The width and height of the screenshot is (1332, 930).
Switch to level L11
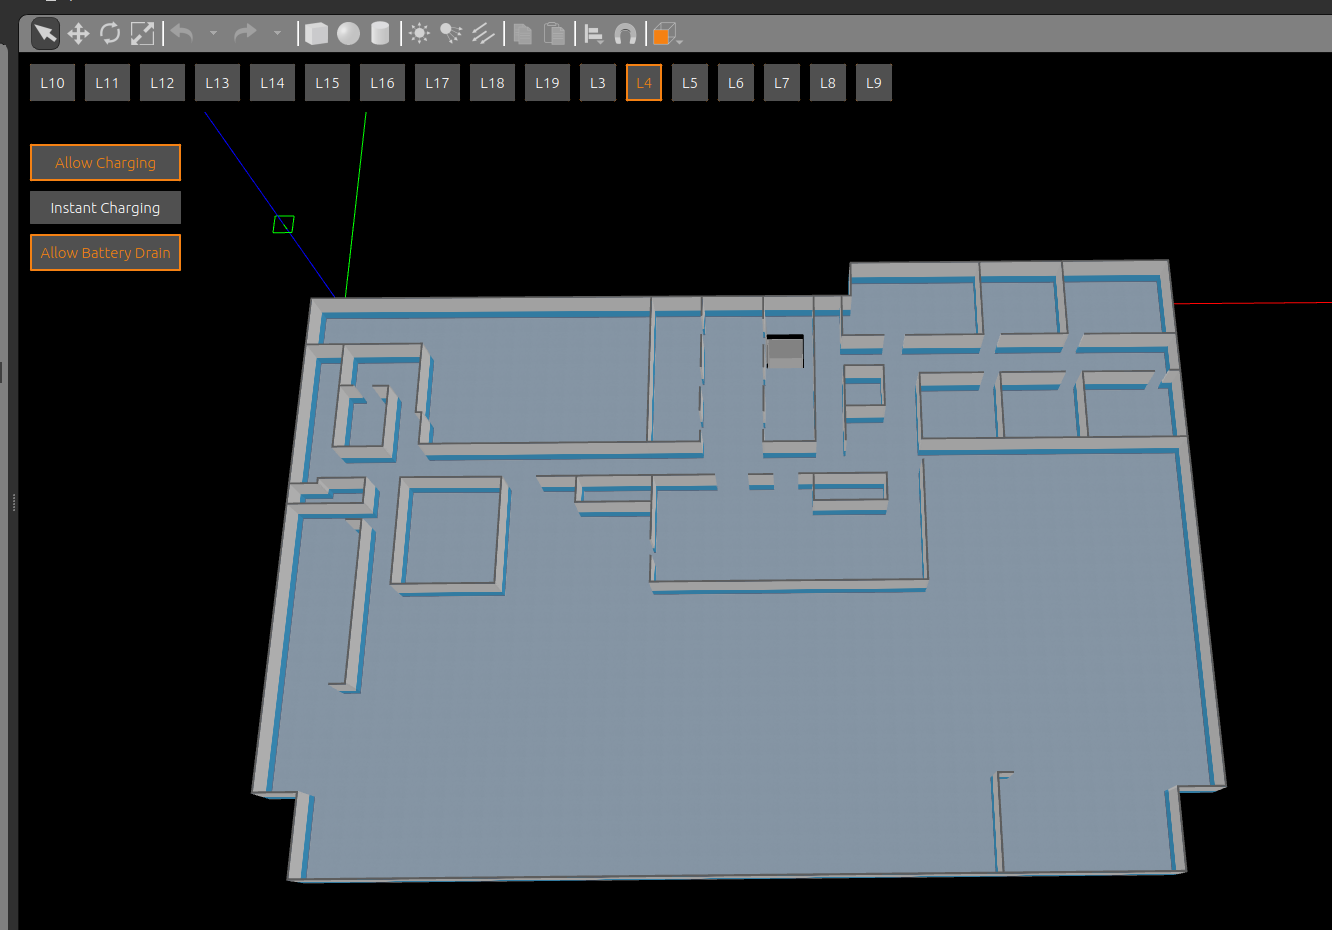click(x=107, y=83)
